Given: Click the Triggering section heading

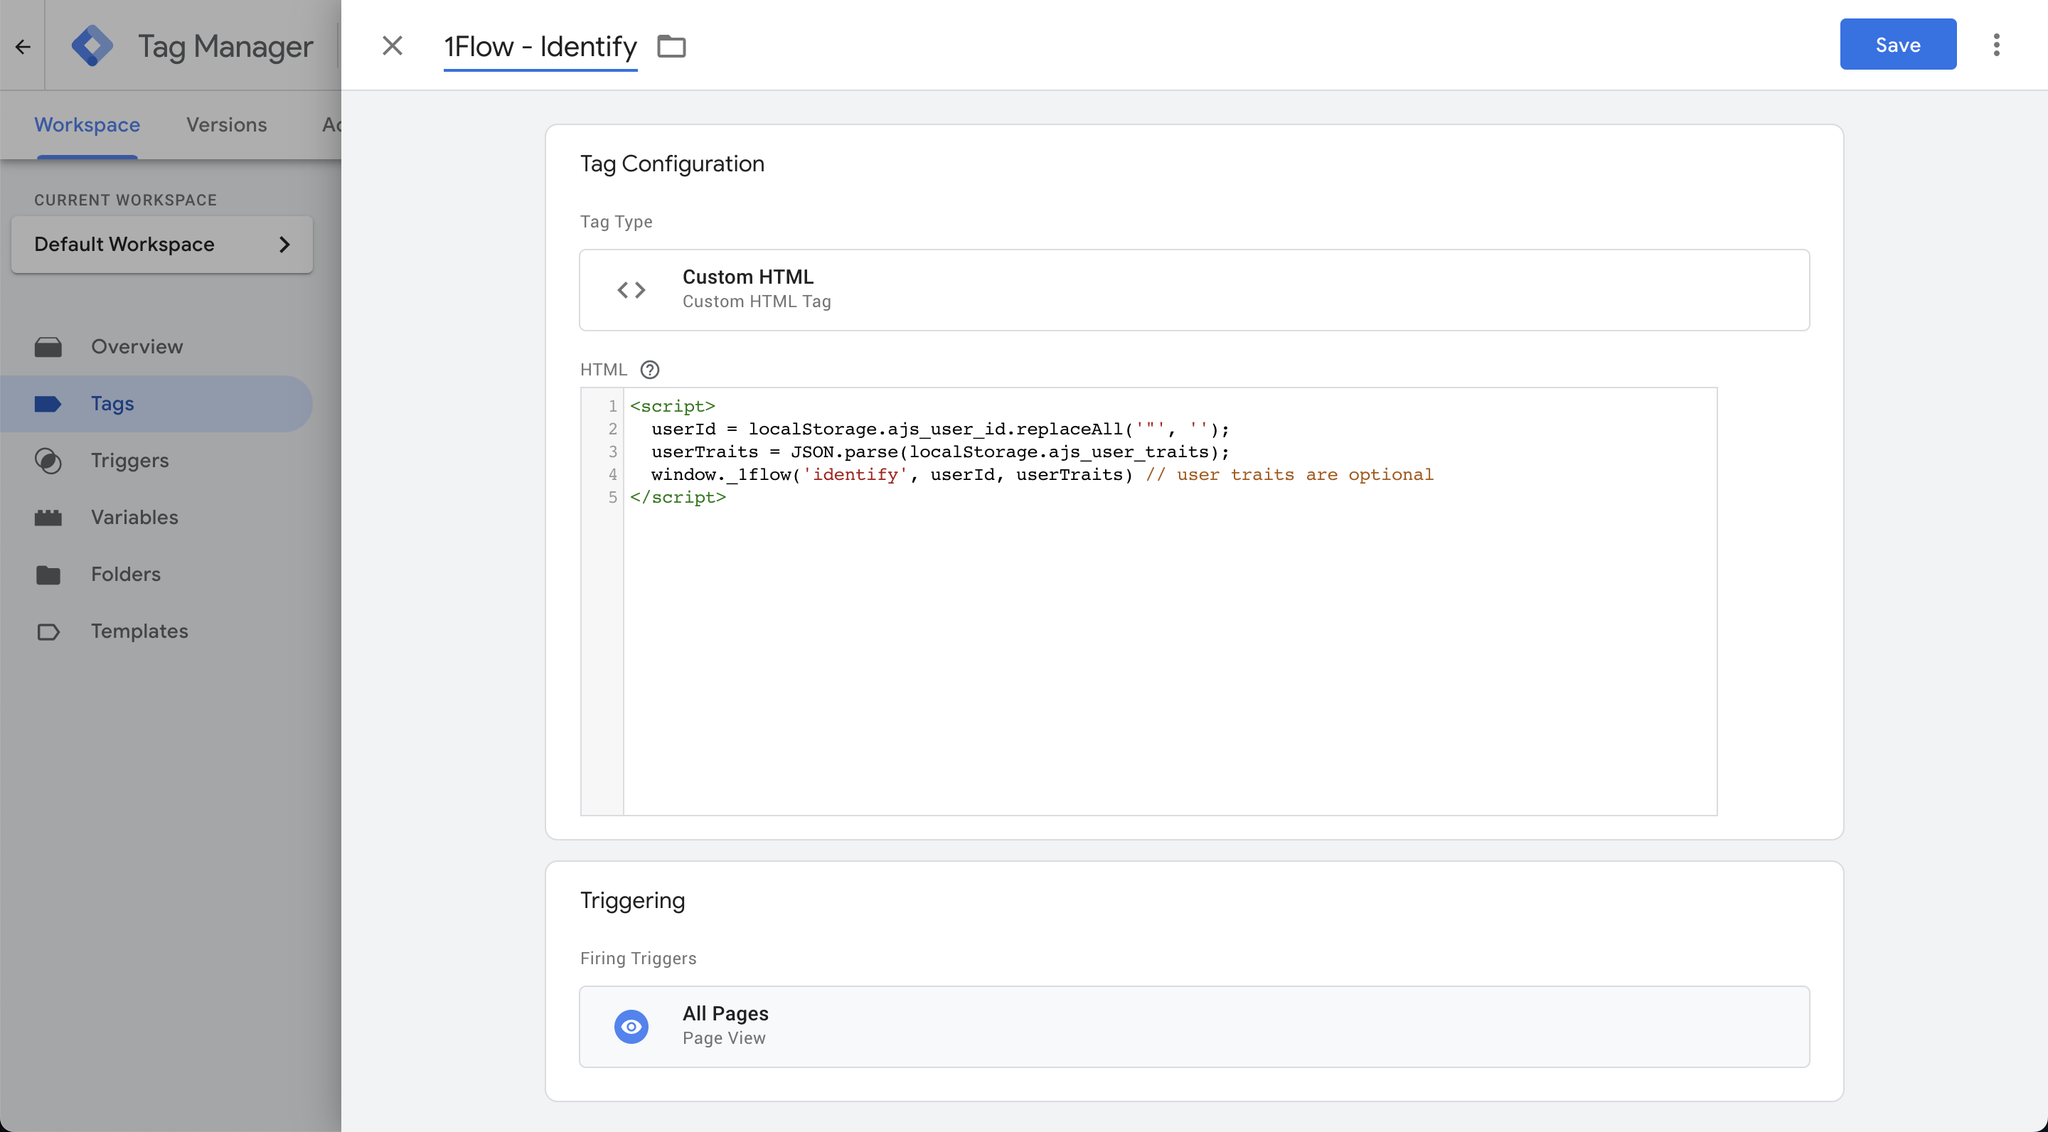Looking at the screenshot, I should (x=632, y=901).
